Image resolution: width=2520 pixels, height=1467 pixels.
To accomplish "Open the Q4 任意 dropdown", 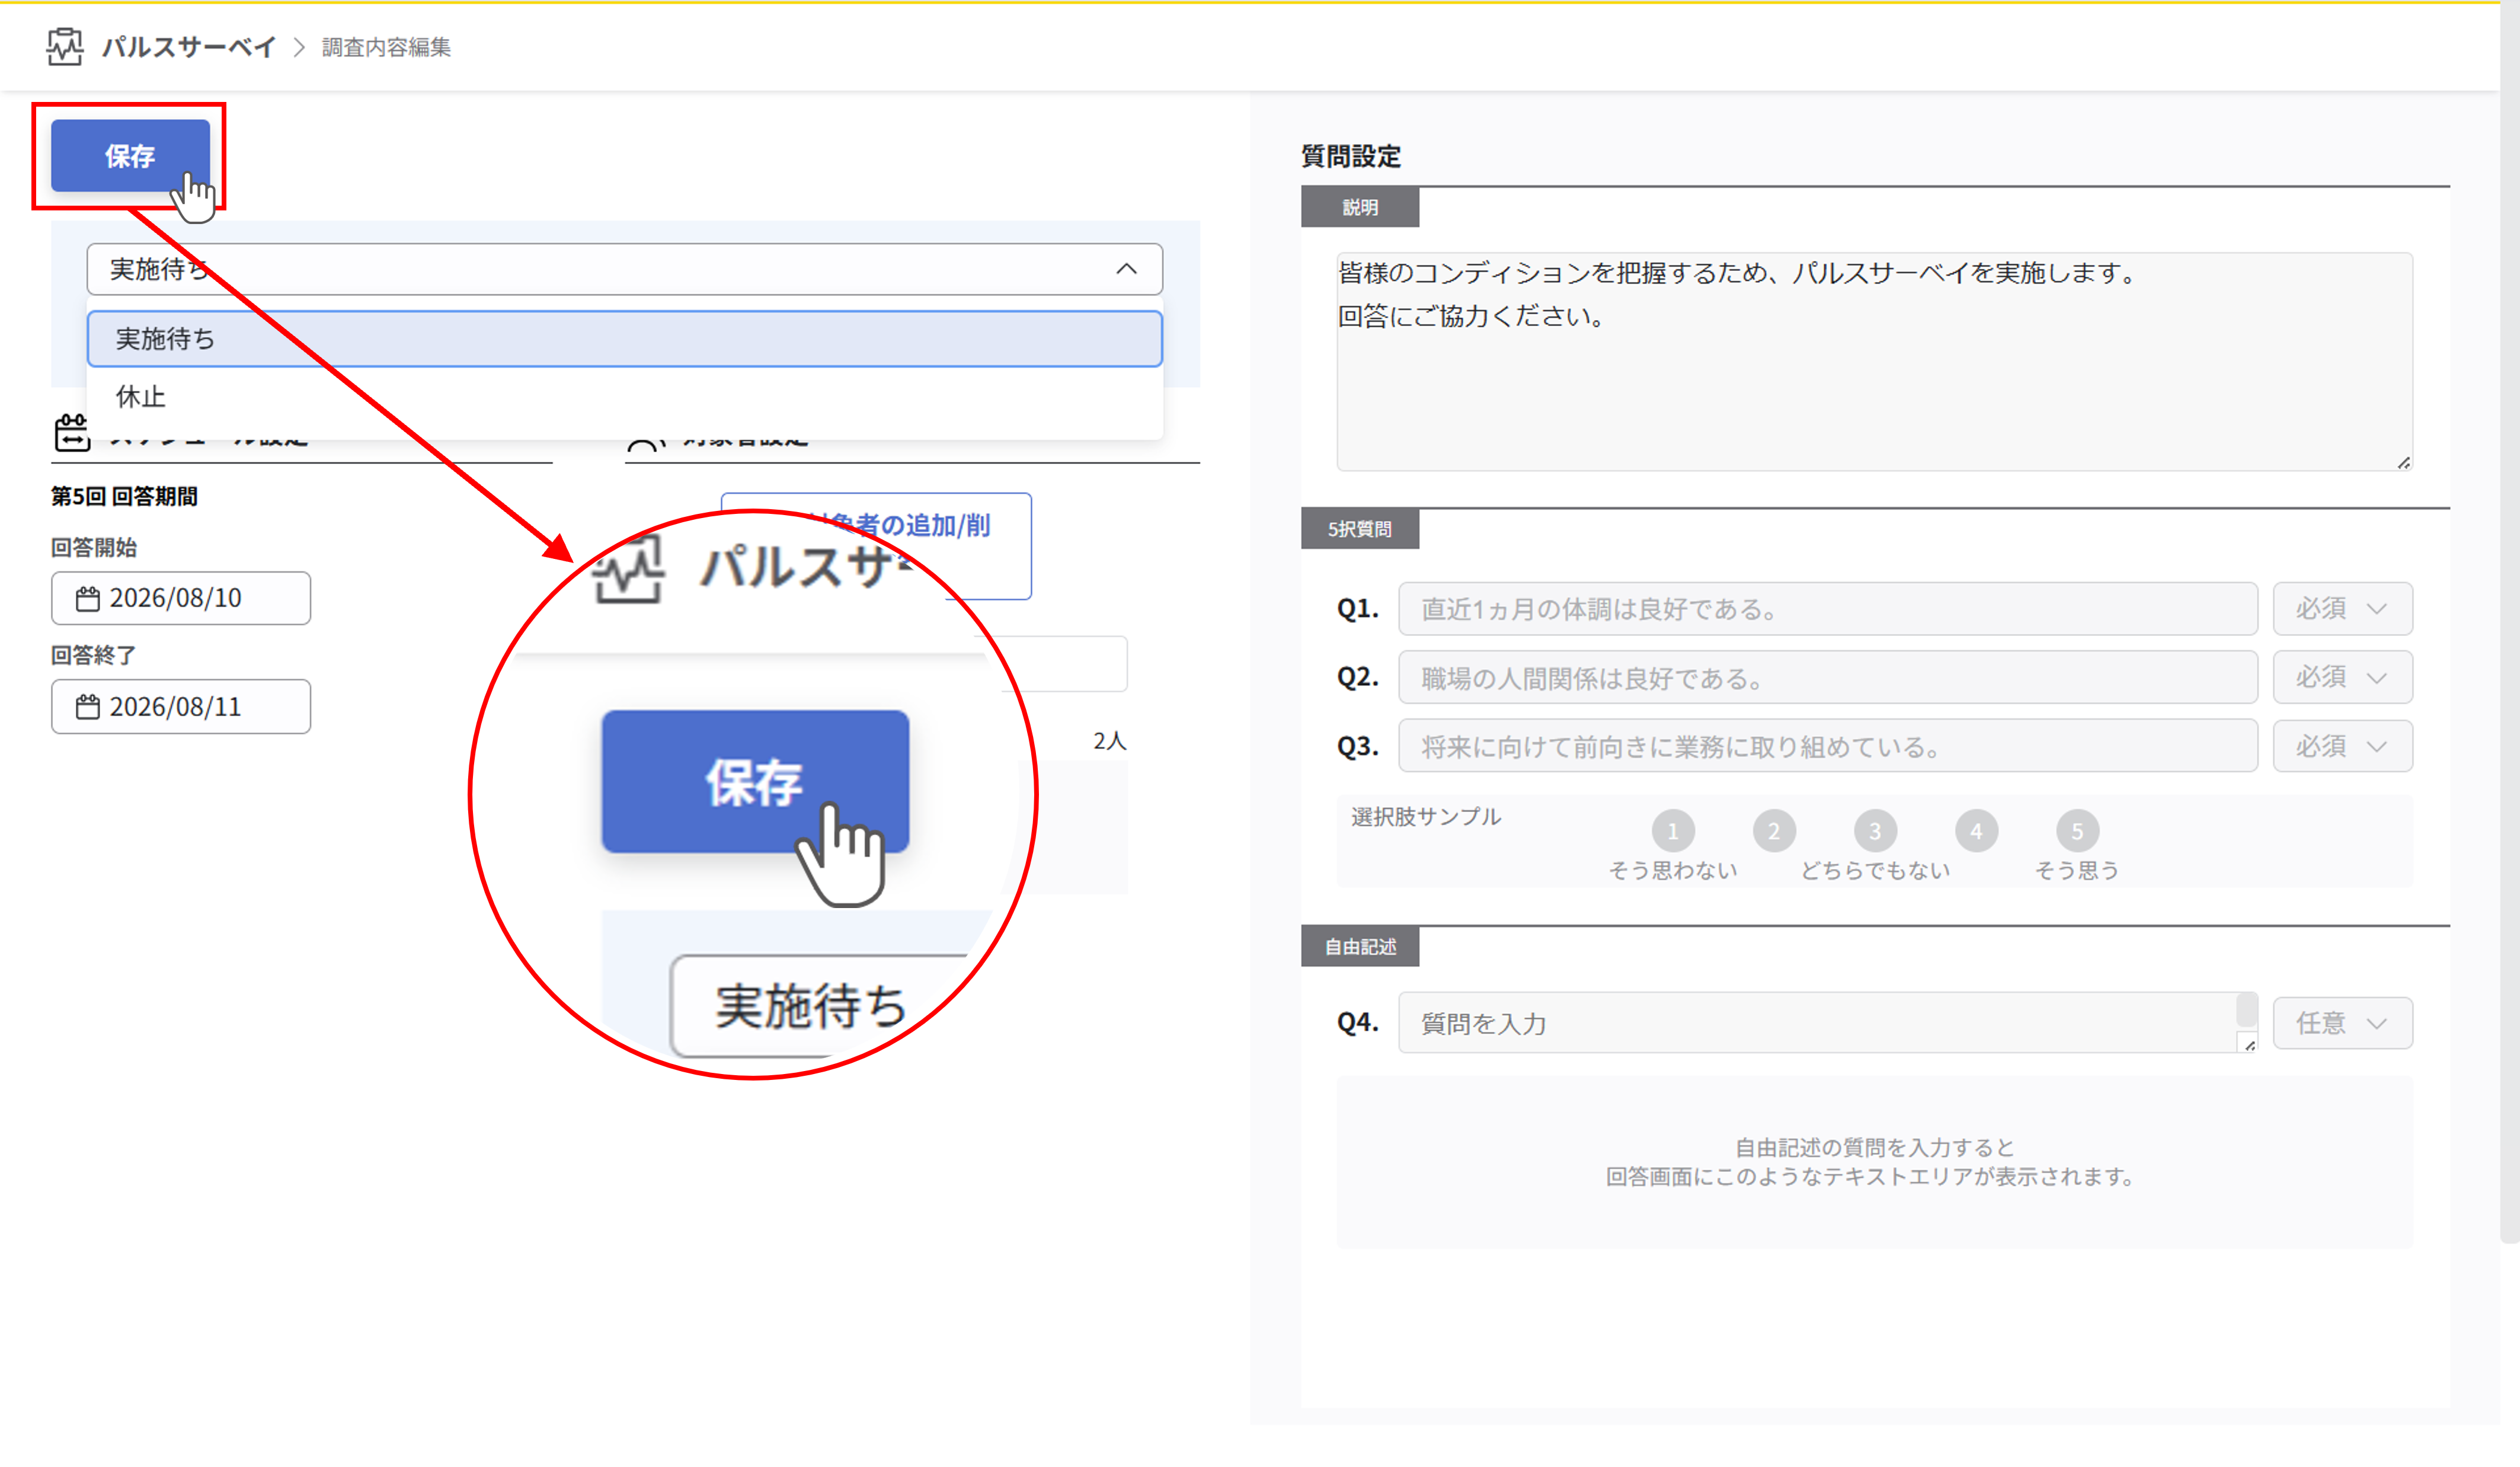I will coord(2342,1023).
